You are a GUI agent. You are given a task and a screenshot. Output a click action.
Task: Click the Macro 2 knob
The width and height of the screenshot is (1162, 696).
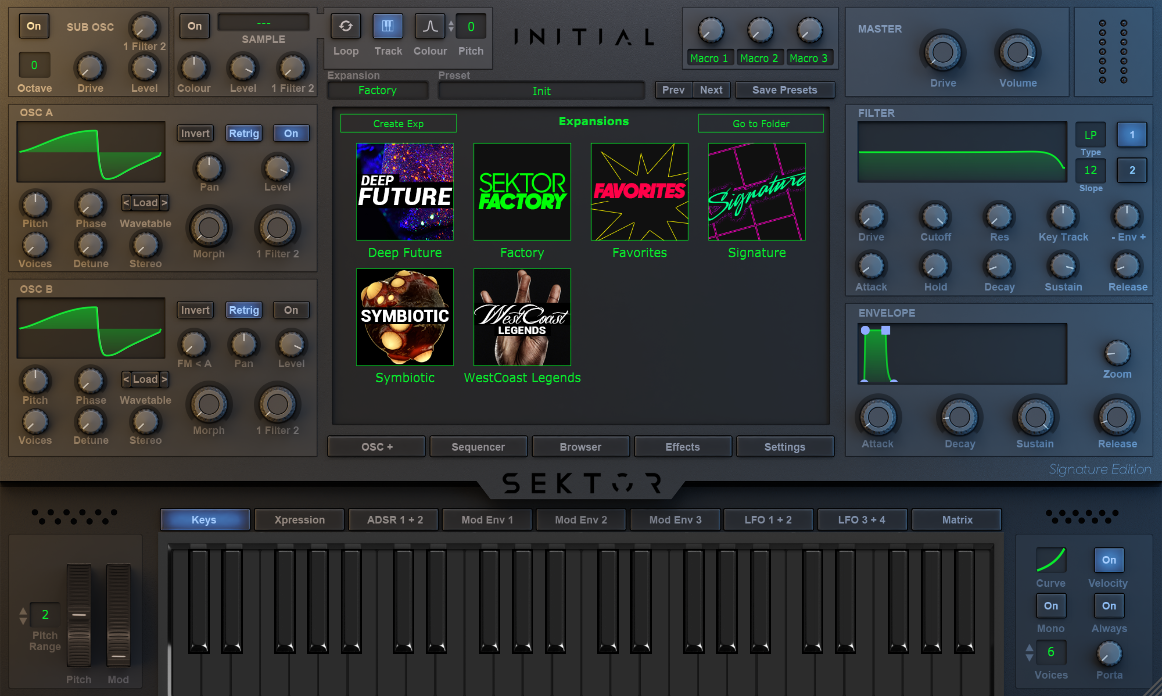[760, 31]
